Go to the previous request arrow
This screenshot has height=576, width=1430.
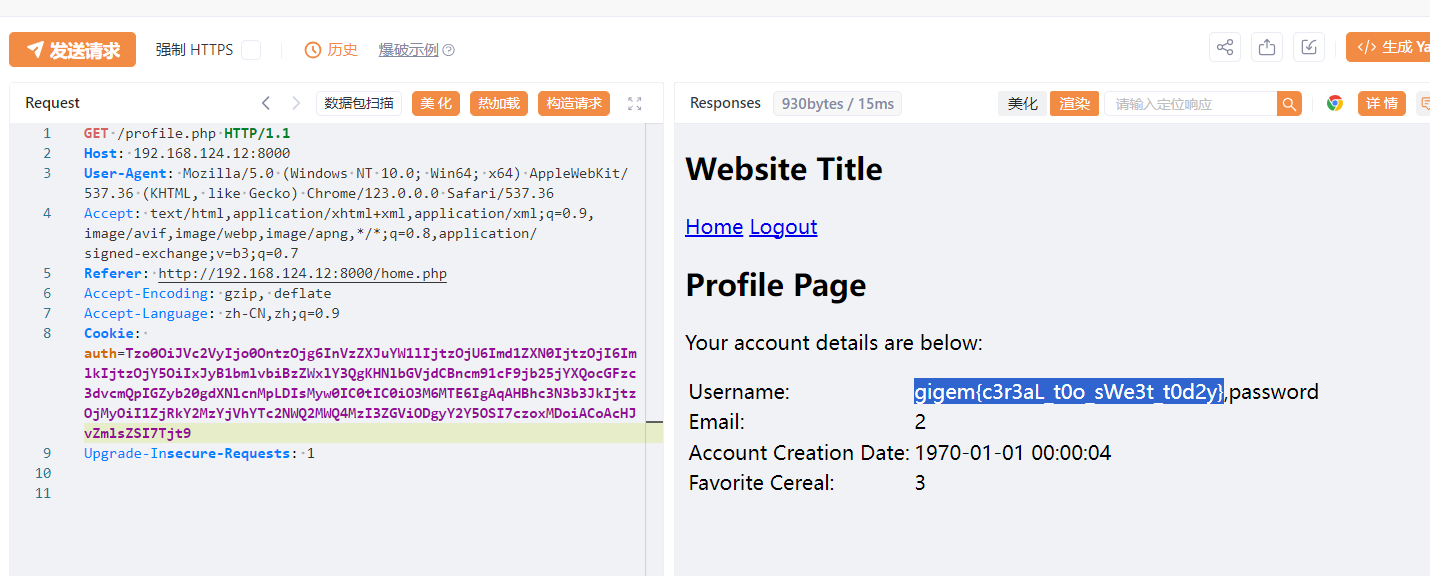pyautogui.click(x=266, y=103)
